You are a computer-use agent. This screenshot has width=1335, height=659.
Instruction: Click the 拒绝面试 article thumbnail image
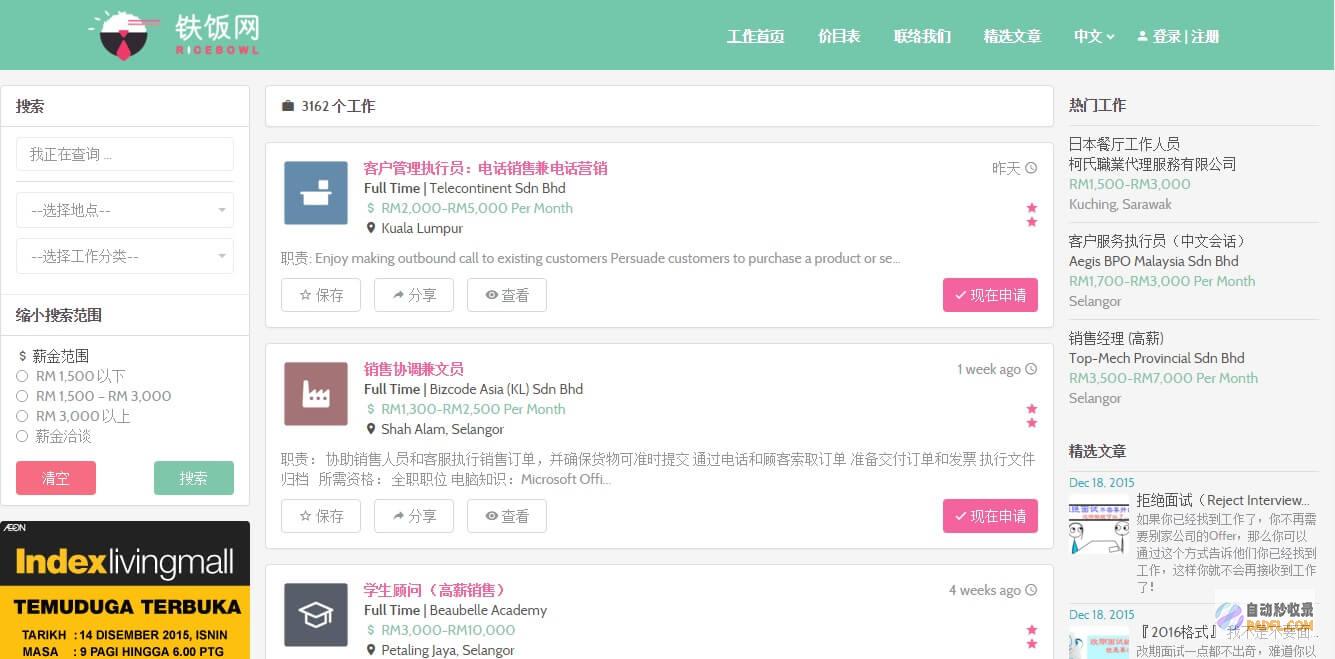[x=1099, y=524]
